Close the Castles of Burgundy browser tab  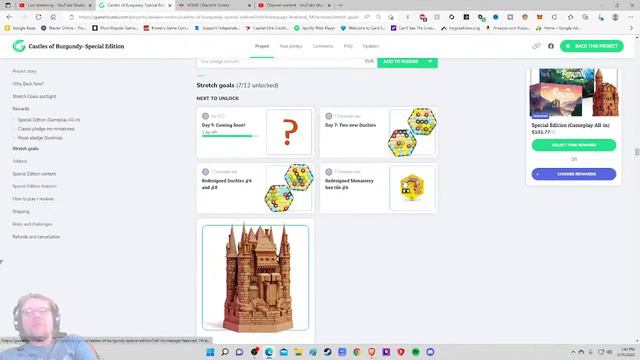tap(170, 5)
